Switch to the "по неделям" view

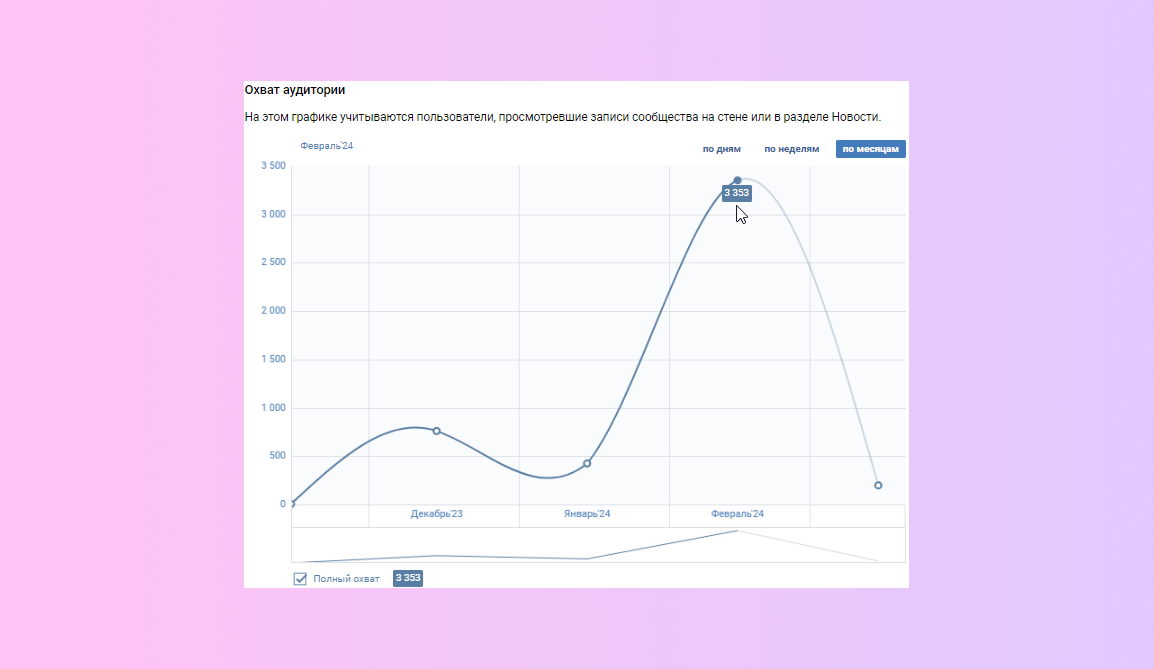point(791,149)
